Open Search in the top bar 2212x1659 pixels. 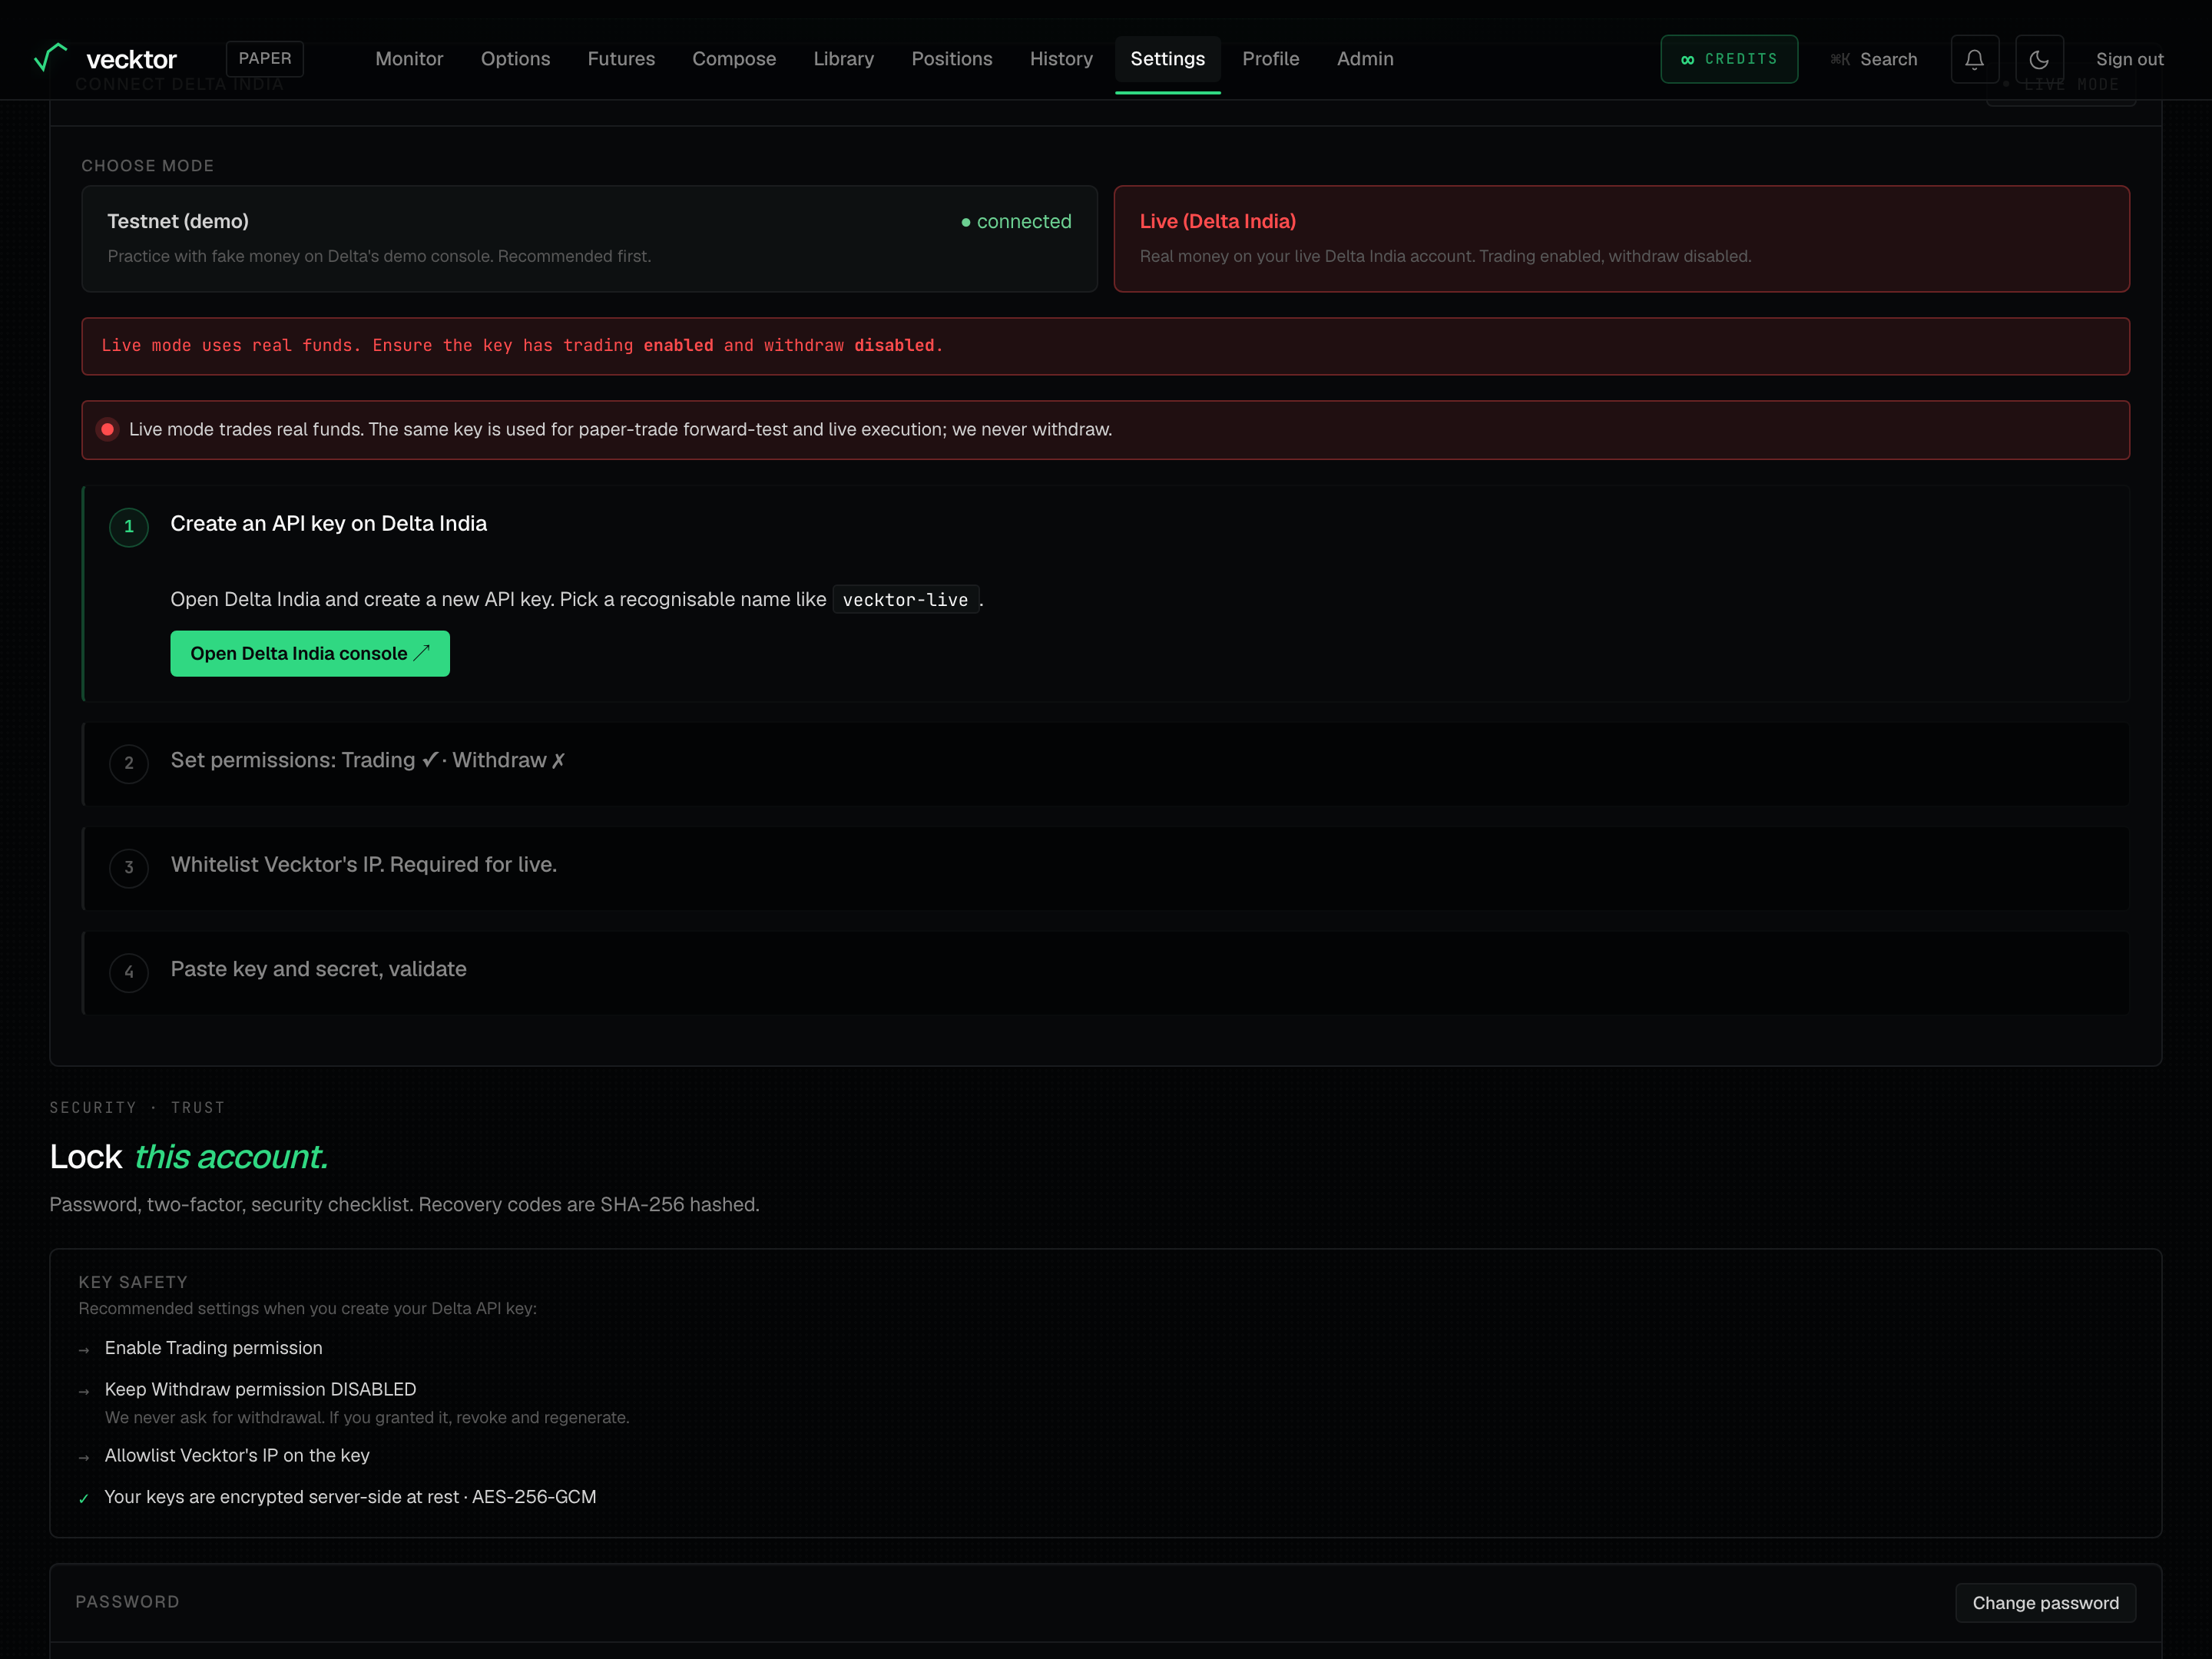(x=1874, y=59)
